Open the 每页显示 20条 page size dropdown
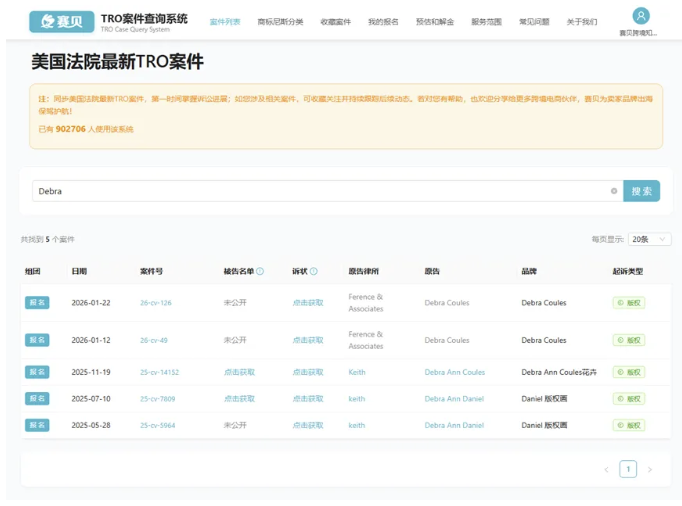Image resolution: width=682 pixels, height=506 pixels. (650, 239)
